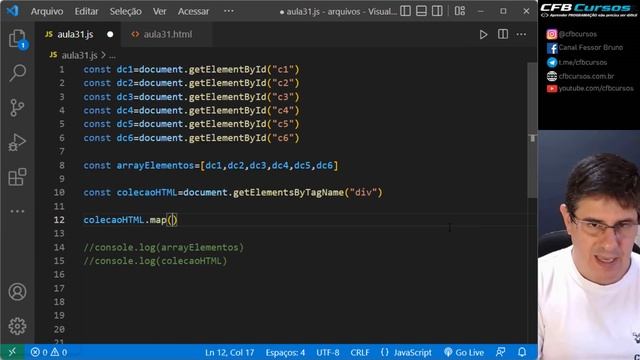The height and width of the screenshot is (360, 640).
Task: Open editor More Actions ellipsis
Action: (521, 34)
